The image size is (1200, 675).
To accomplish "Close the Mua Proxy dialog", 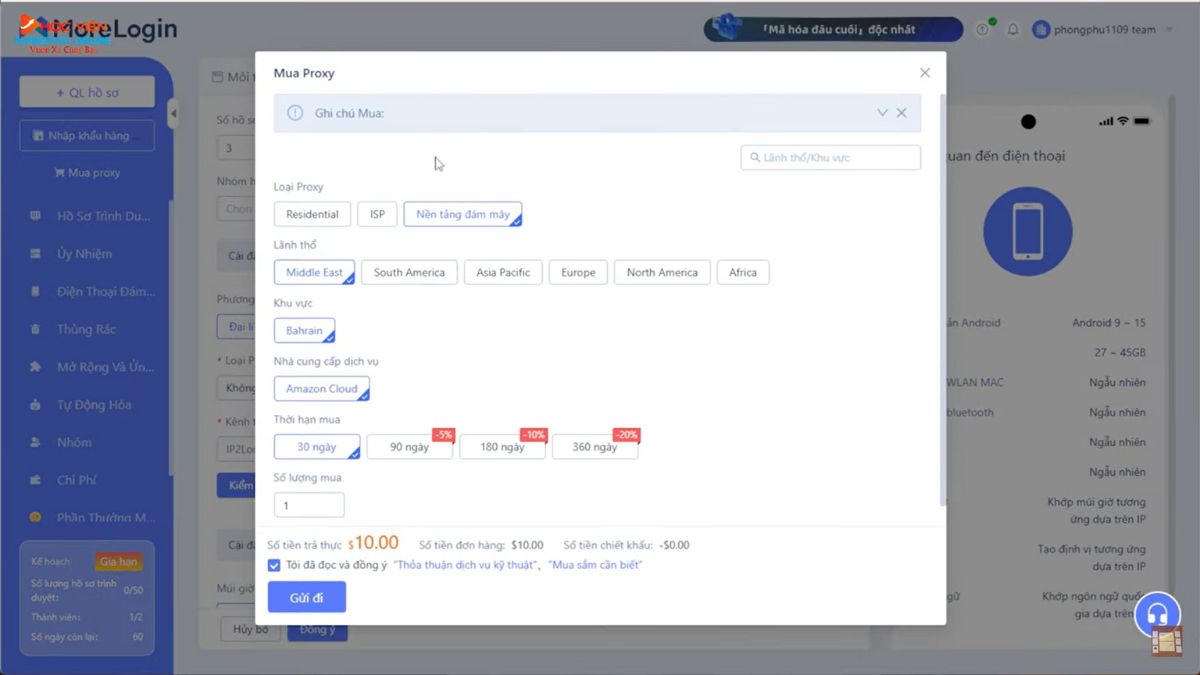I will pyautogui.click(x=925, y=73).
